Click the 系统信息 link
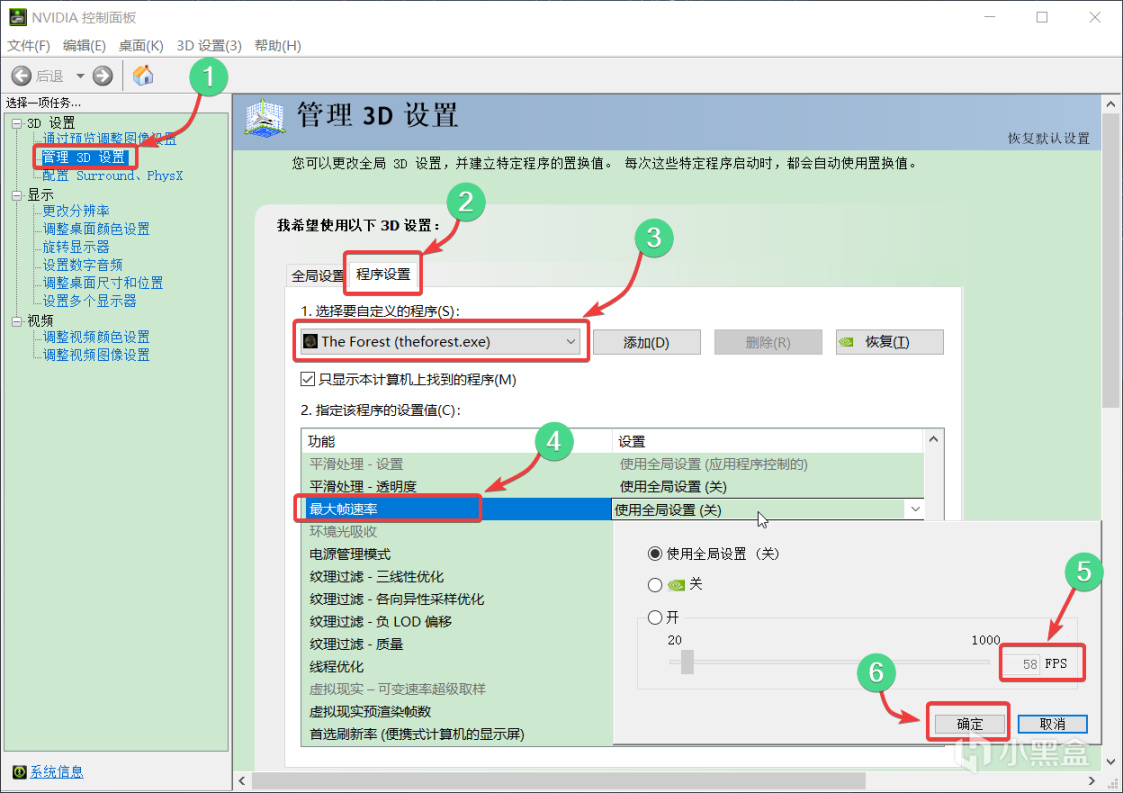This screenshot has height=793, width=1123. pyautogui.click(x=57, y=772)
